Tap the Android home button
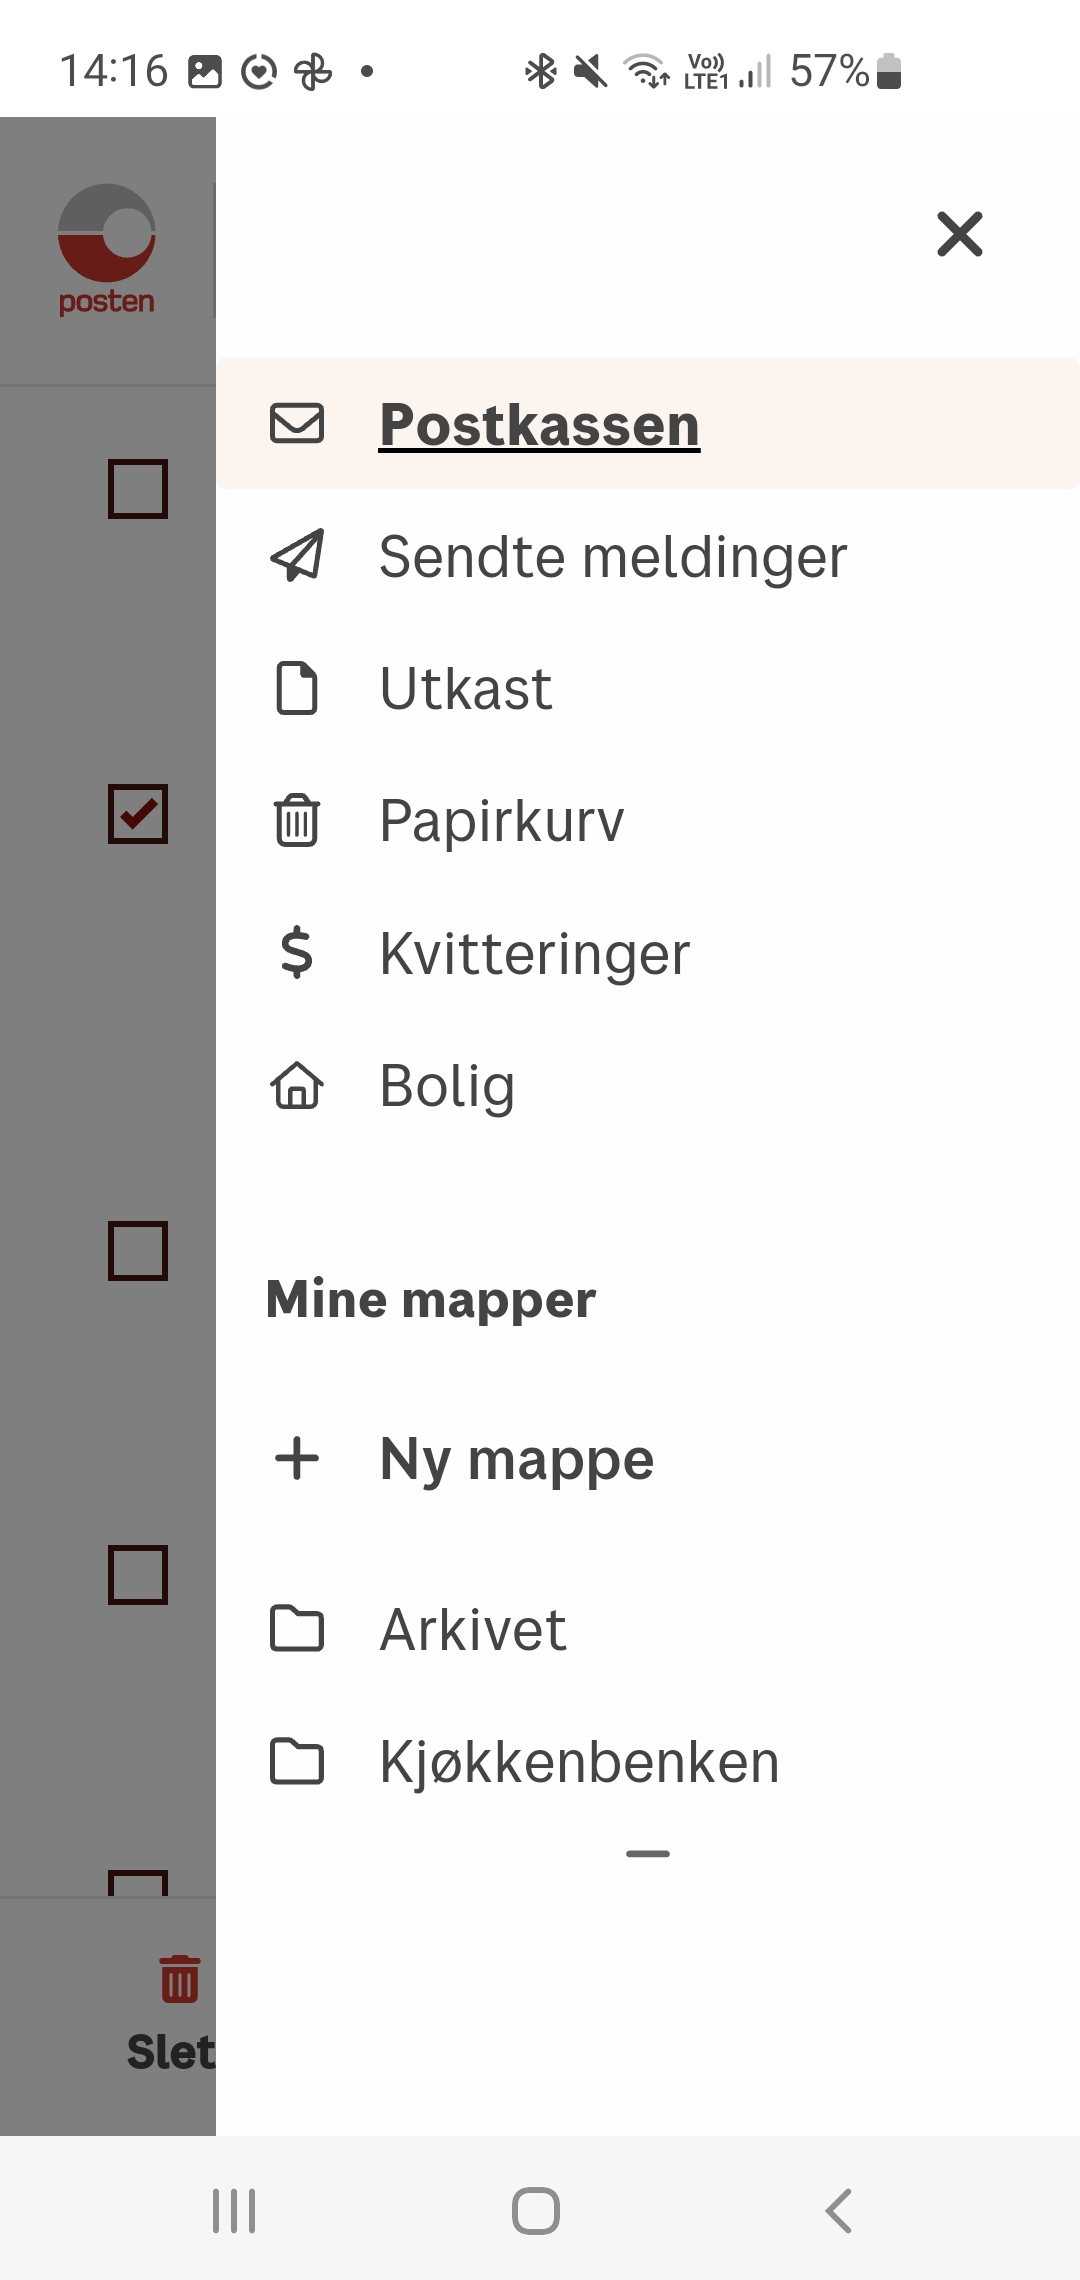 [536, 2211]
